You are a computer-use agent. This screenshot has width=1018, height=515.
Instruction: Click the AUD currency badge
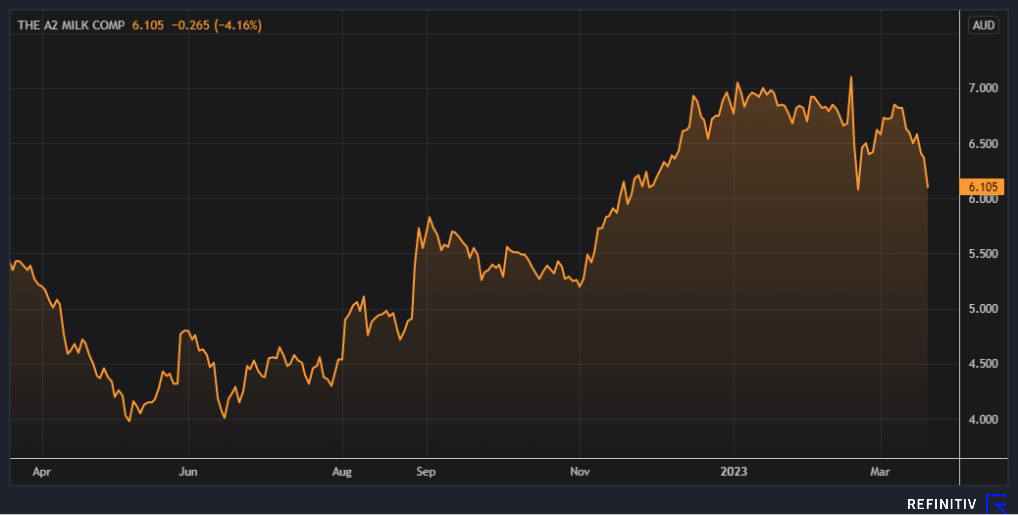(x=984, y=25)
